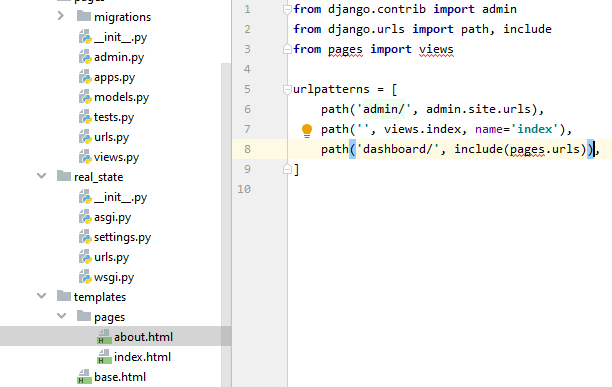Viewport: 612px width, 387px height.
Task: Open asgi.py in the project tree
Action: click(112, 217)
